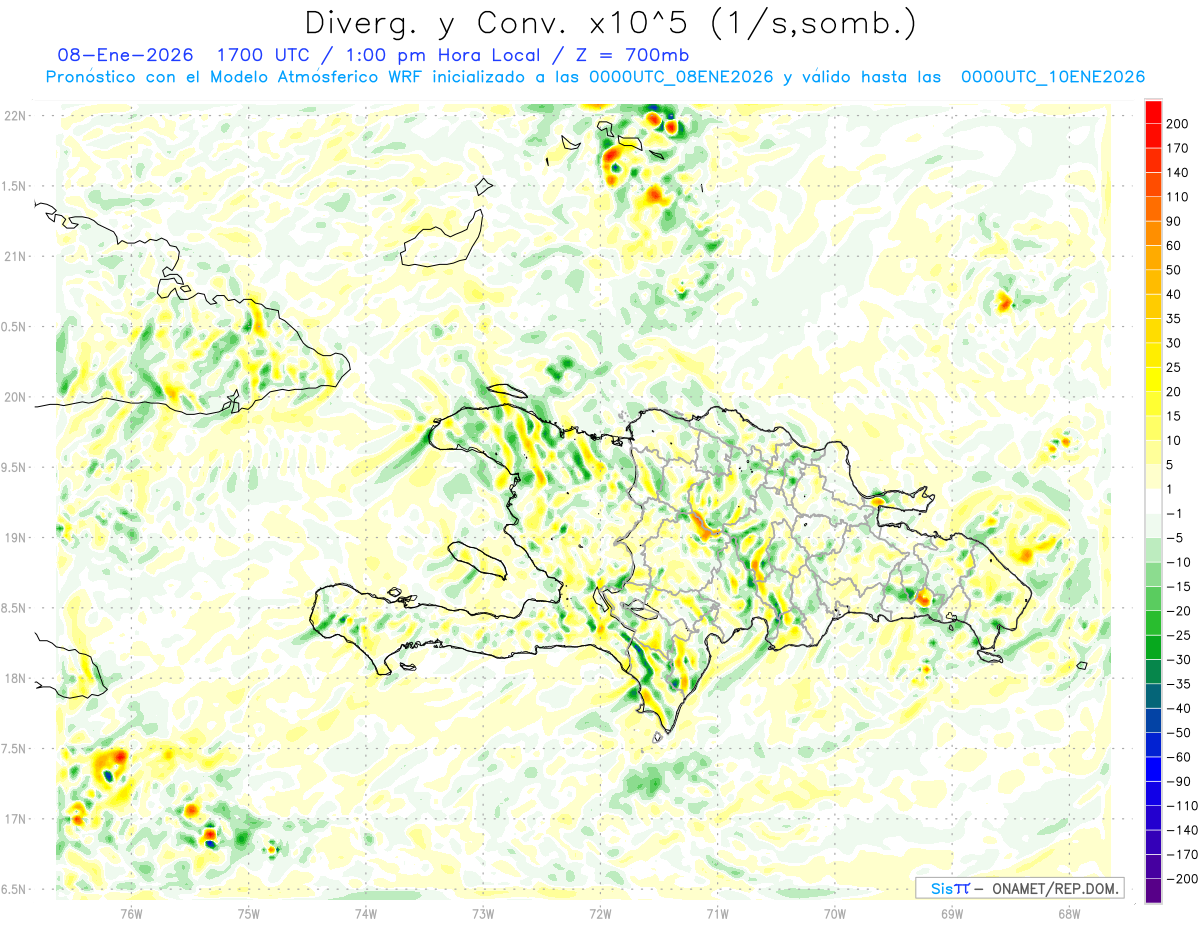
Task: Click the '-110' color scale value
Action: (x=1181, y=805)
